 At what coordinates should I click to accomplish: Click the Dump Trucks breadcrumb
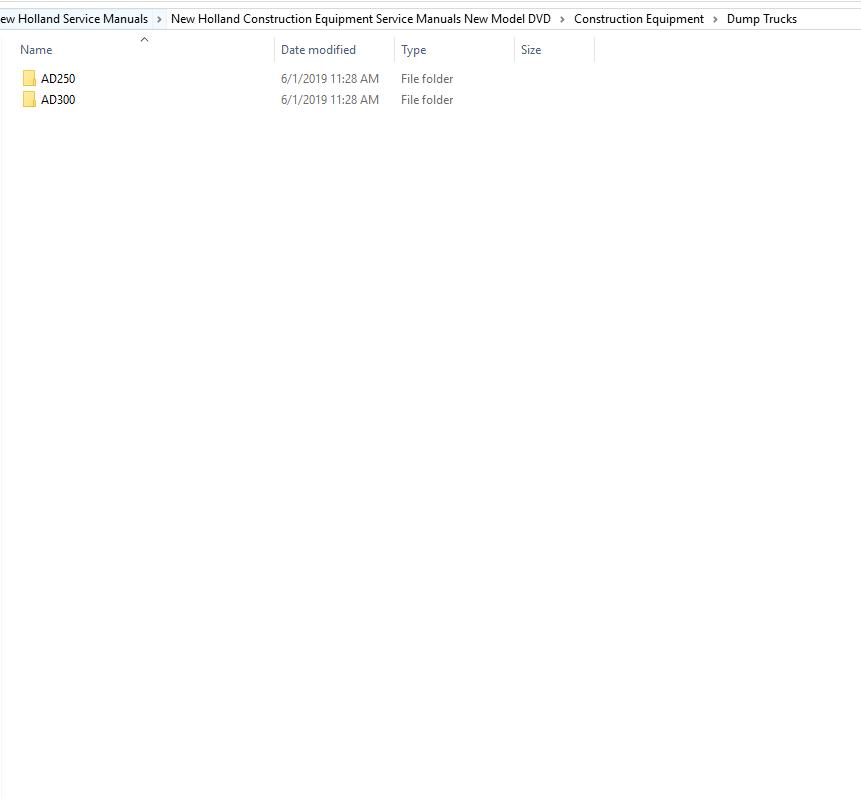point(762,19)
